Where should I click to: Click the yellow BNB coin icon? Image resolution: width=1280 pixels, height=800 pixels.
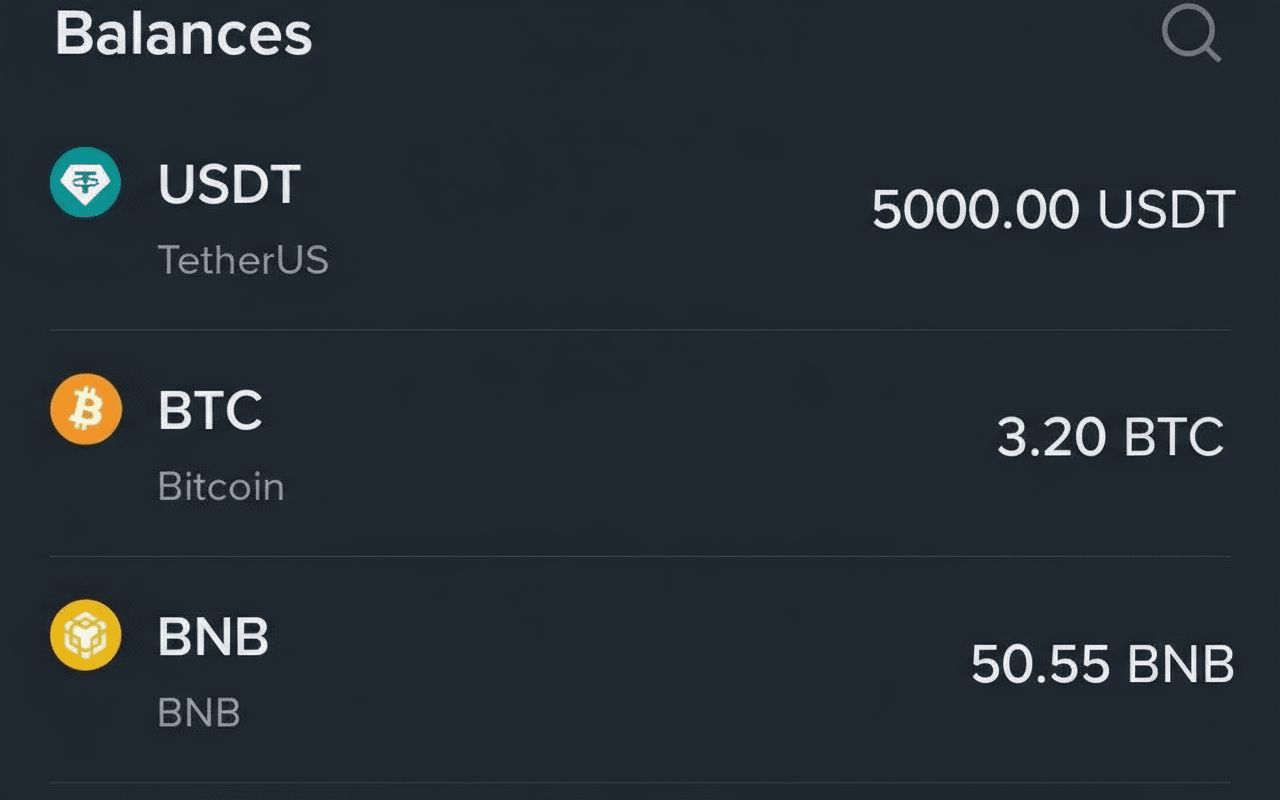86,636
